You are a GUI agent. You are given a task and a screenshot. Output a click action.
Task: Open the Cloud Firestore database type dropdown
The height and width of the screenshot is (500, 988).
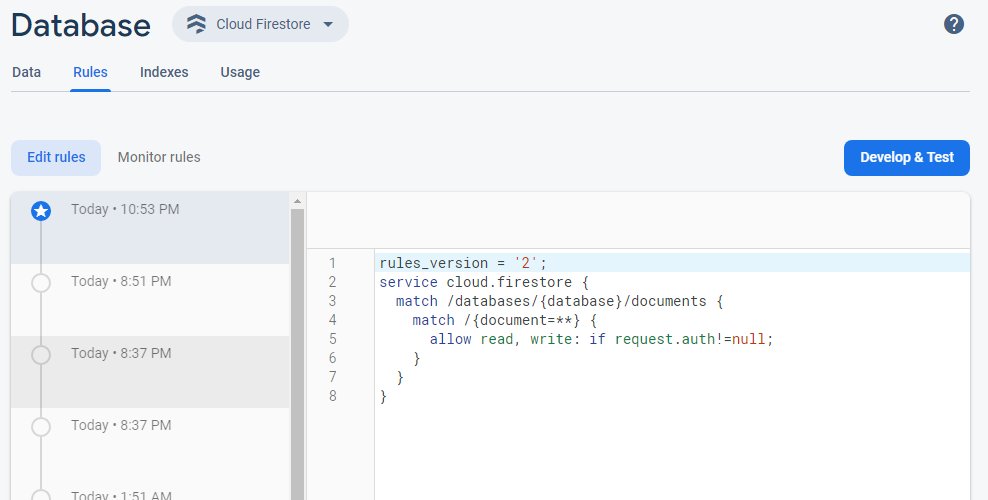pos(260,24)
